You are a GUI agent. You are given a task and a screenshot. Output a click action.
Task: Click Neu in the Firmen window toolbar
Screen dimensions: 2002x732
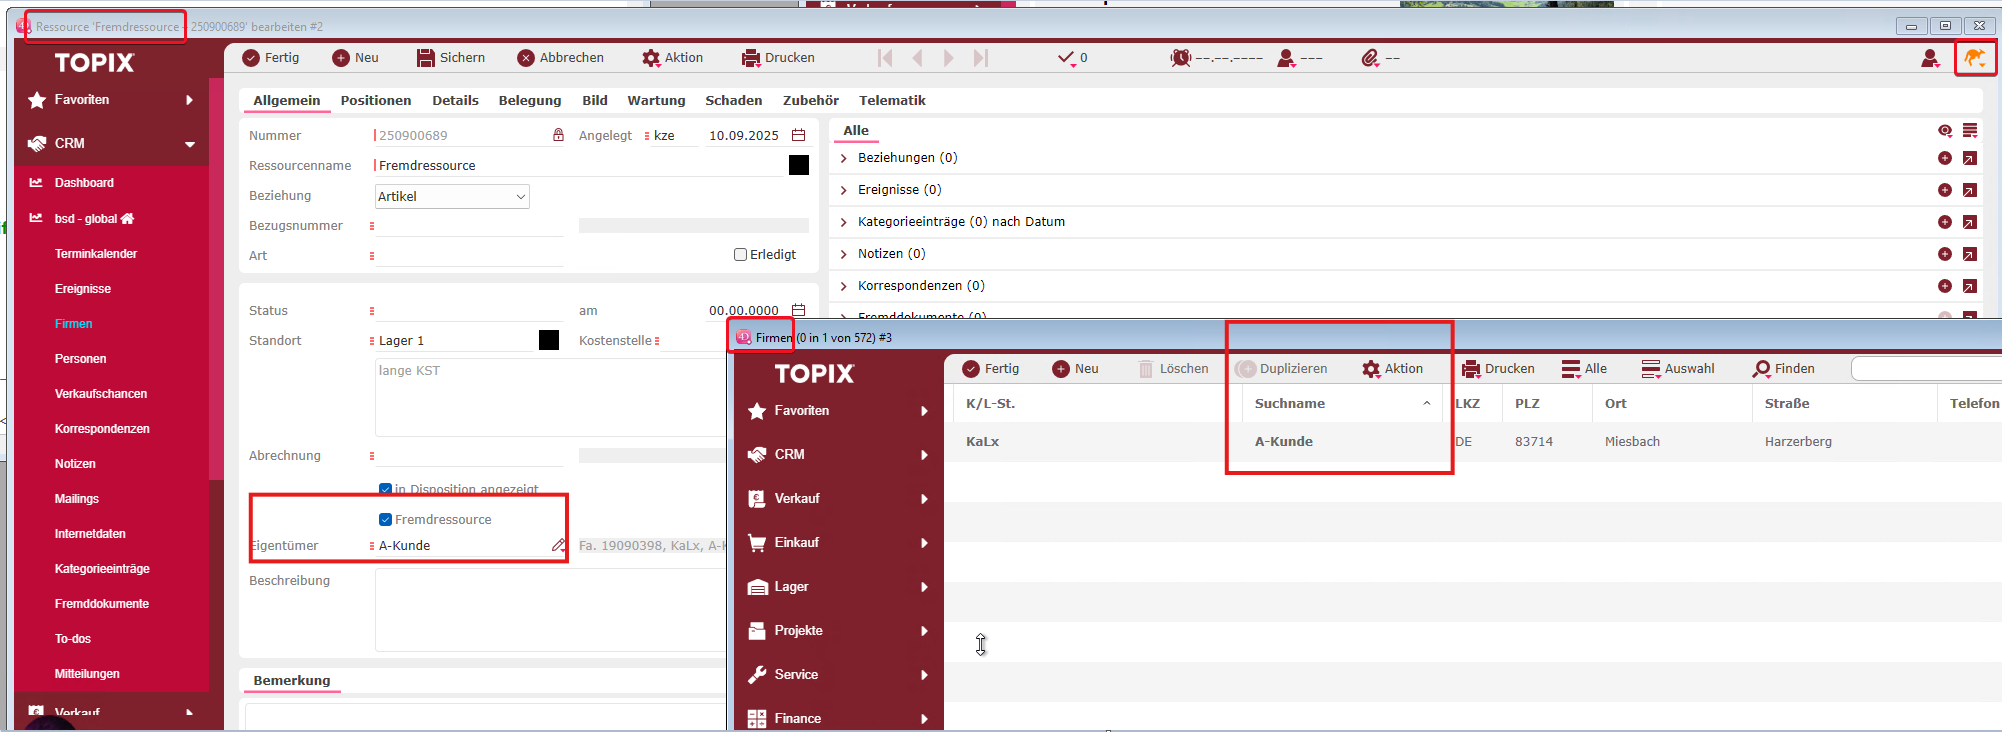coord(1075,369)
